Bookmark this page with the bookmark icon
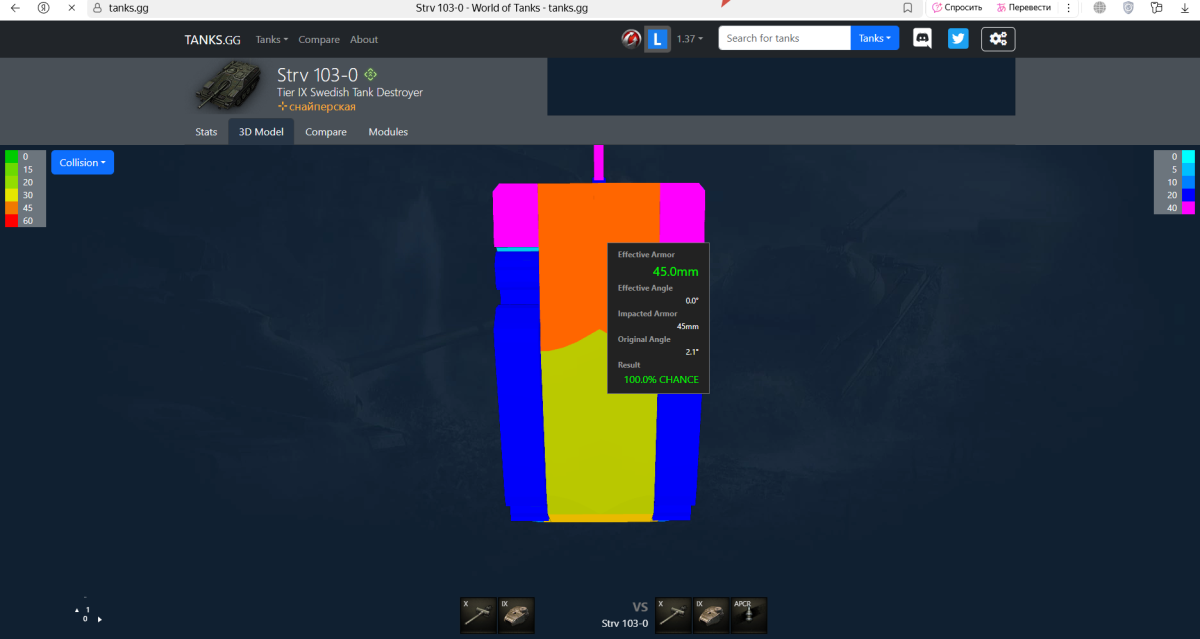 [907, 7]
